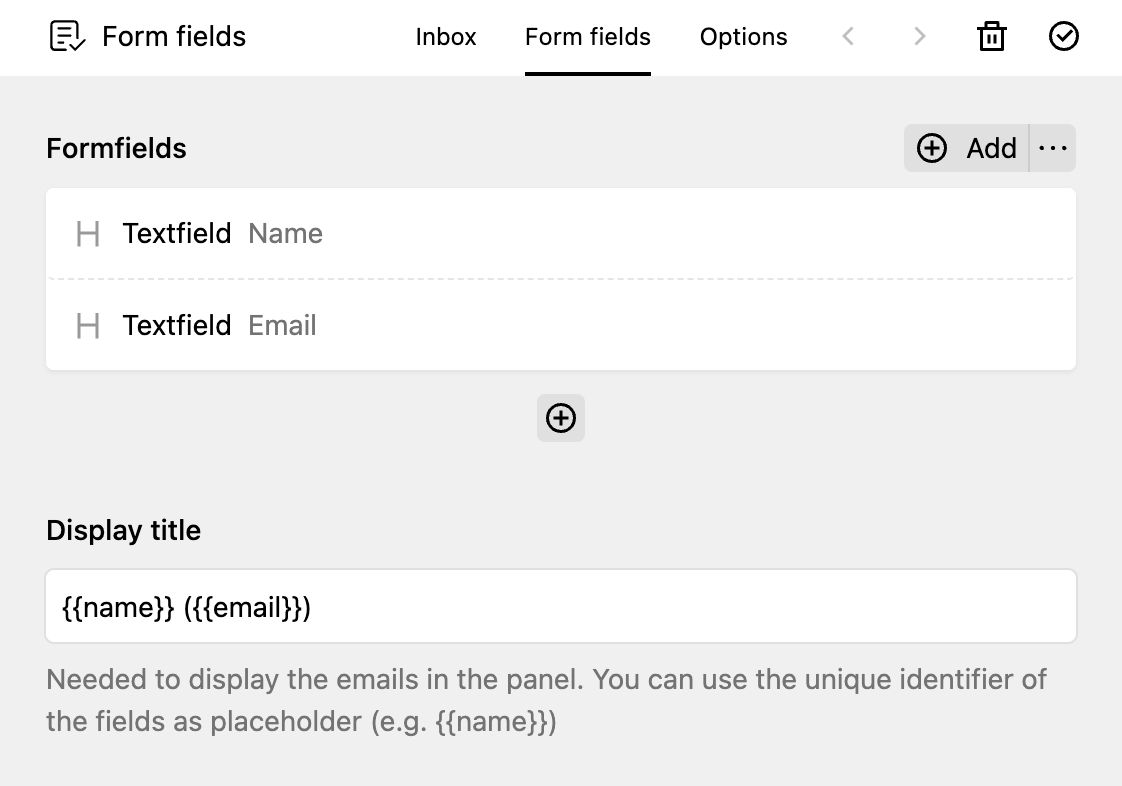Open the three-dot options menu next to Add
The width and height of the screenshot is (1122, 786).
tap(1053, 147)
